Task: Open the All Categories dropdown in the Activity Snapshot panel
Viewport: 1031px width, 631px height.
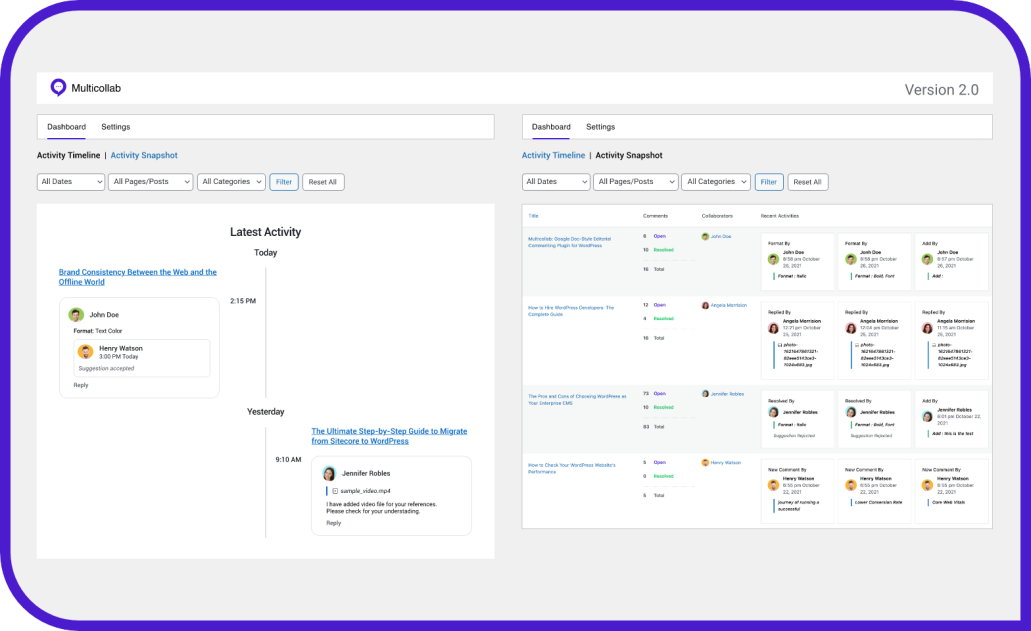Action: click(716, 182)
